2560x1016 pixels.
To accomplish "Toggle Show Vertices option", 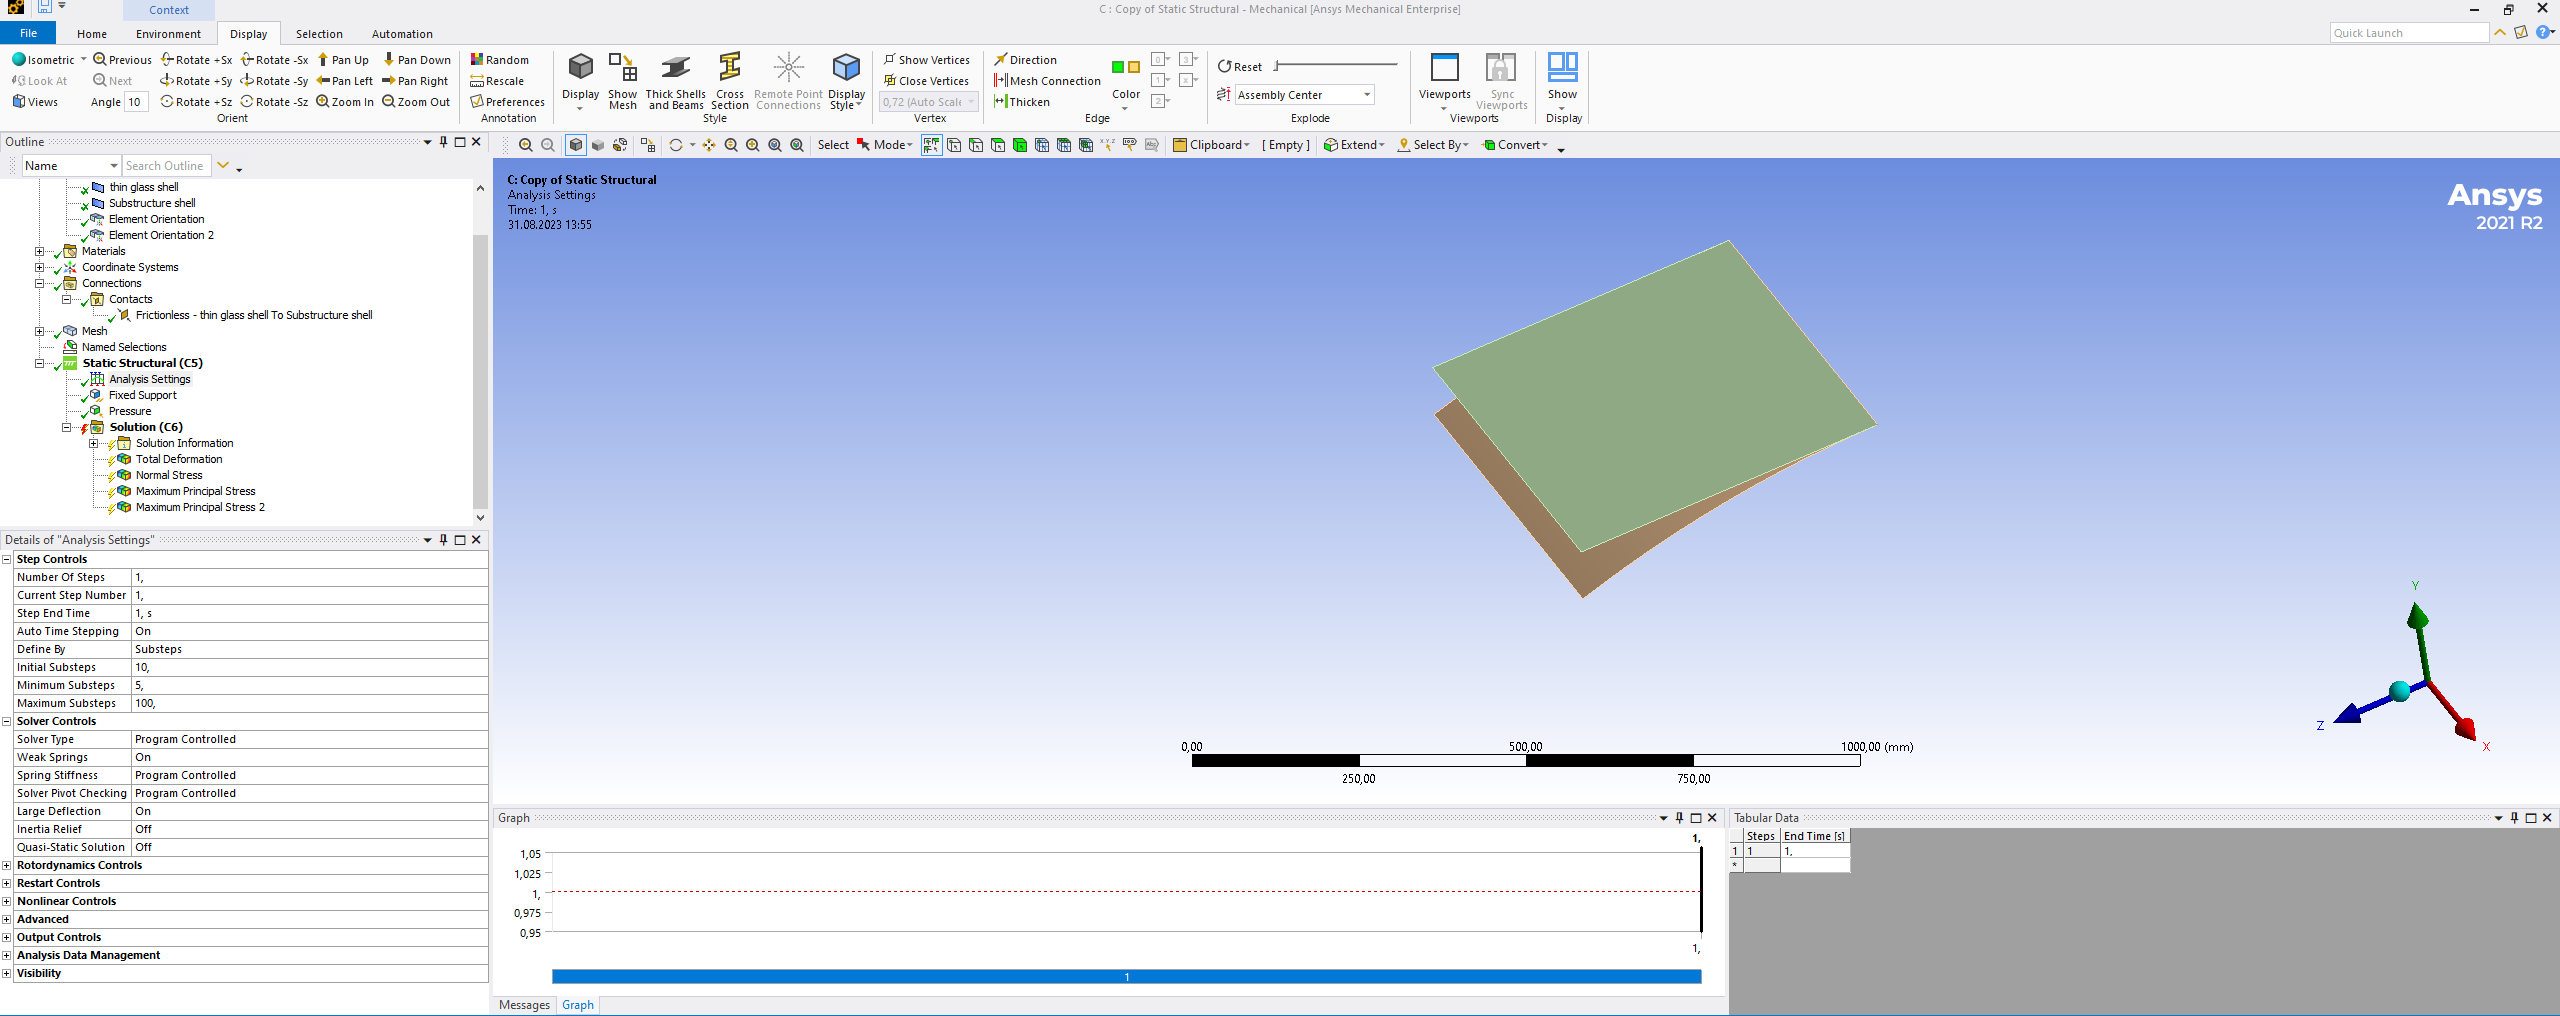I will coord(926,60).
